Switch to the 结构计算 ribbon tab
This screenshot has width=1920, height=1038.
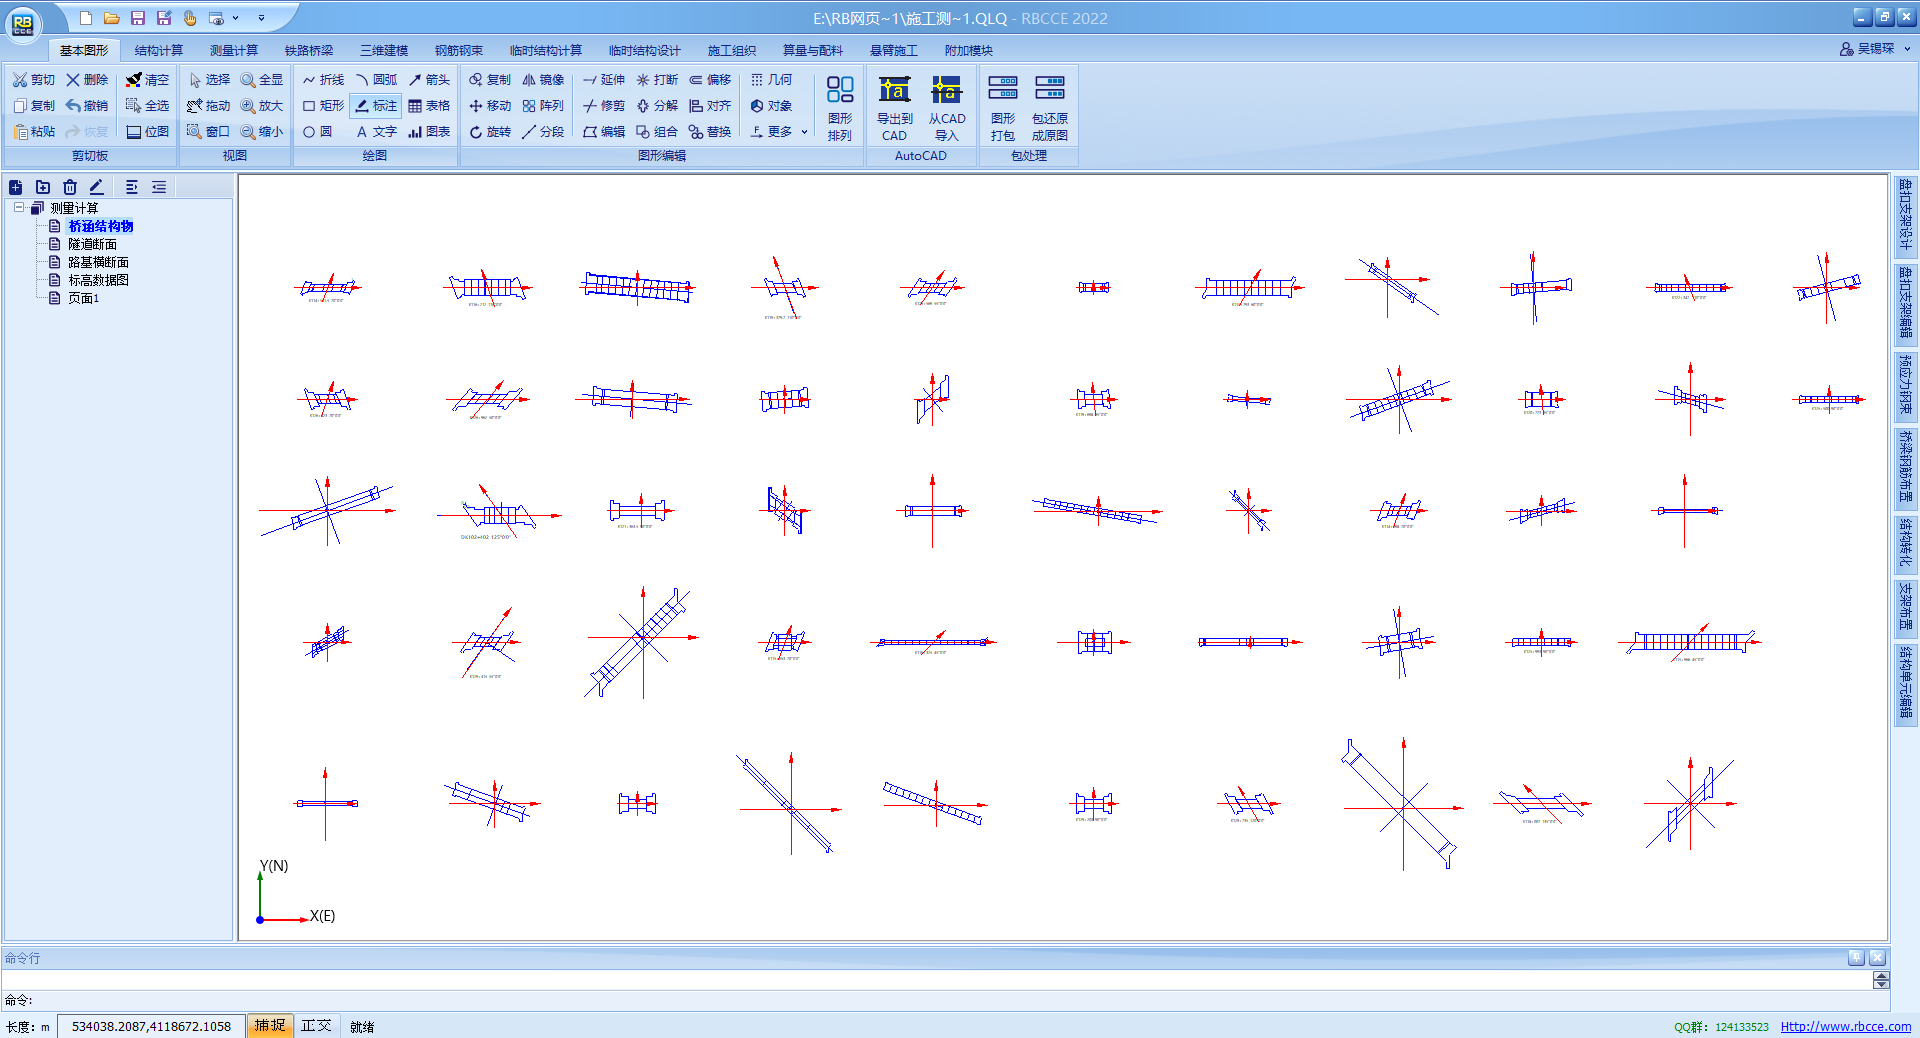tap(159, 50)
